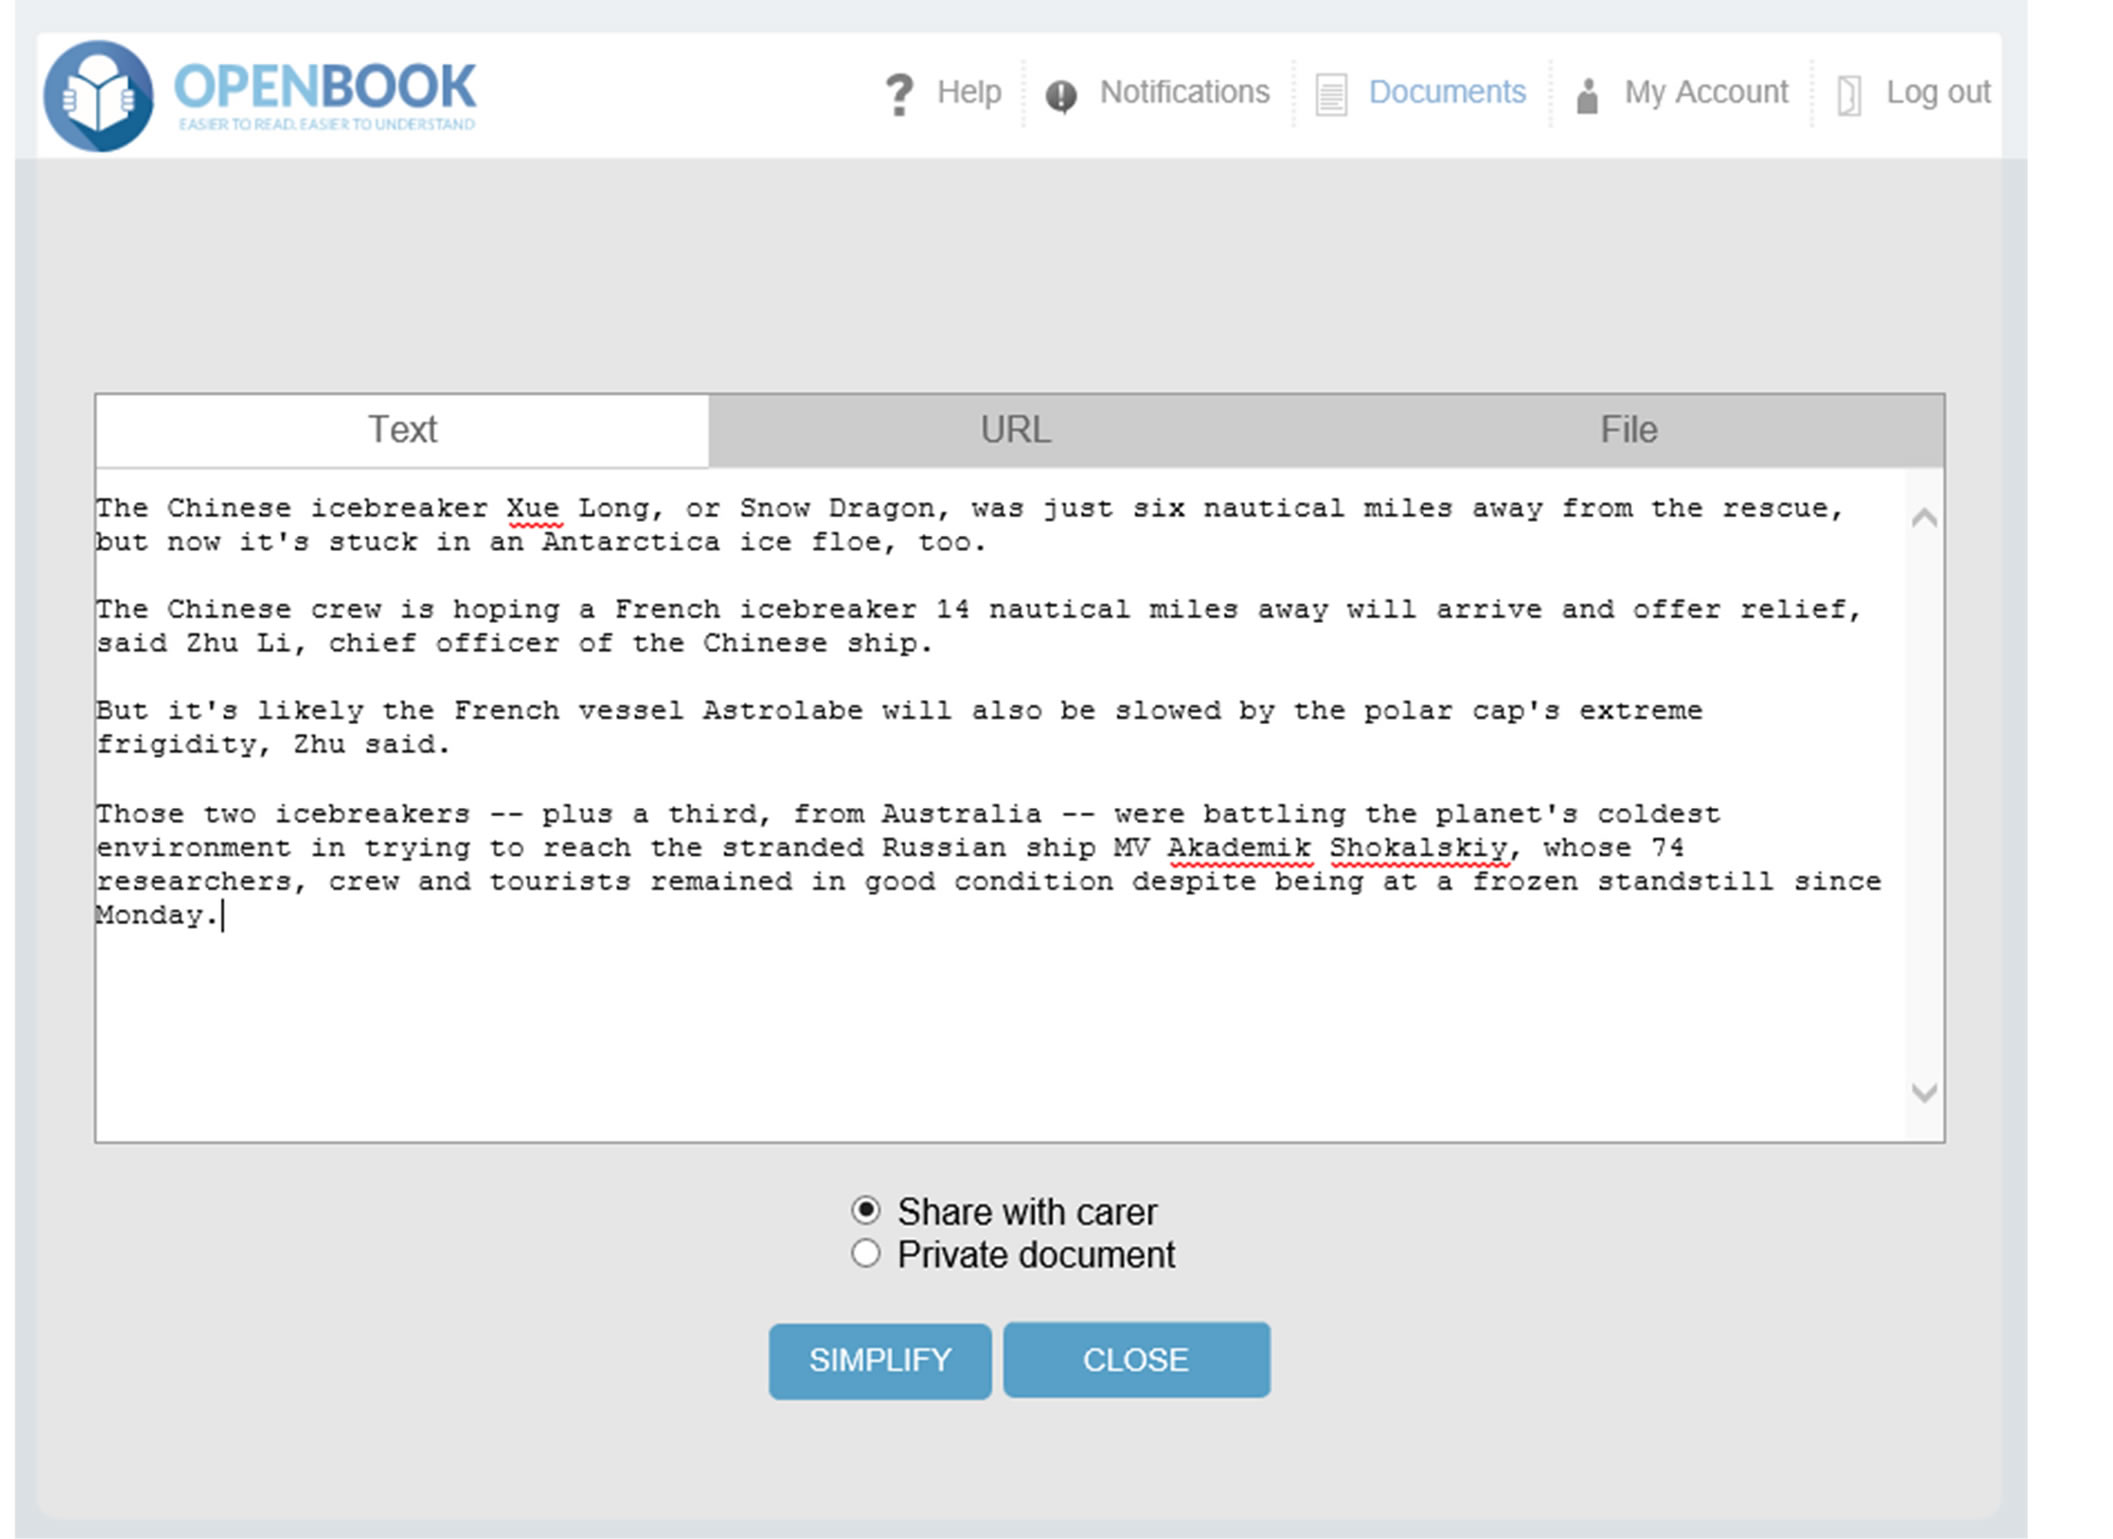This screenshot has width=2113, height=1539.
Task: Click the OPENBOOK title text
Action: [325, 86]
